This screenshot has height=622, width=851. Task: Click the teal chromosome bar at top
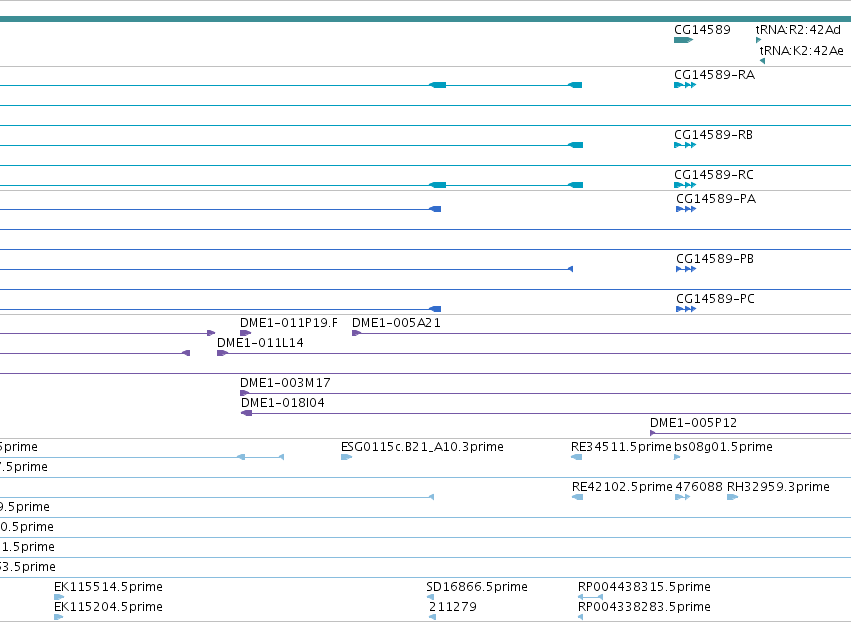426,20
